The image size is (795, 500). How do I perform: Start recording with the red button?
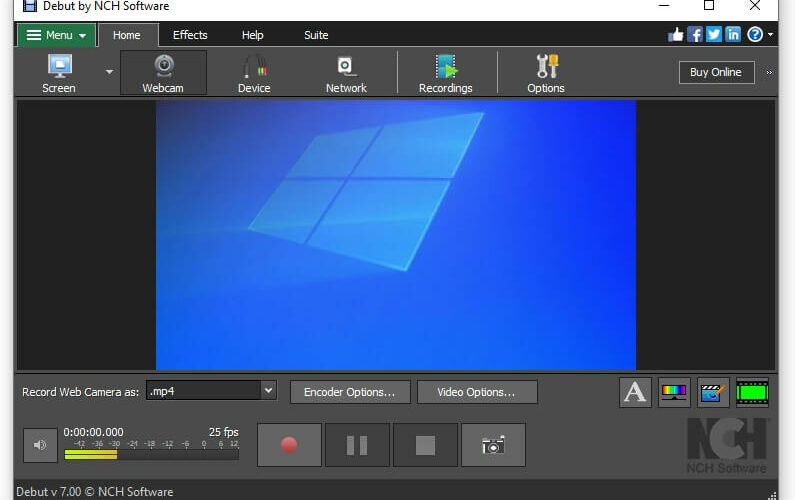click(289, 445)
